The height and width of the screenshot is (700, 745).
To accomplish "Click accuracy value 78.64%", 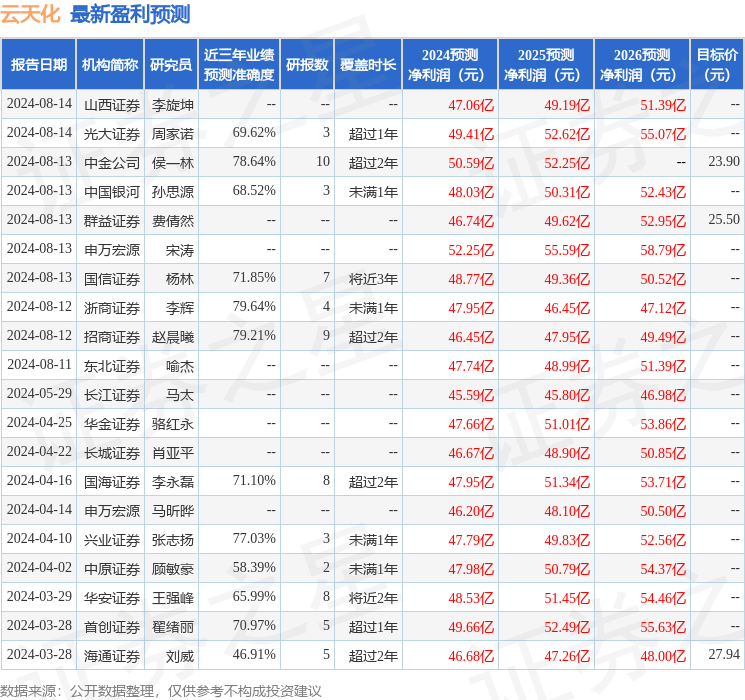I will point(254,162).
